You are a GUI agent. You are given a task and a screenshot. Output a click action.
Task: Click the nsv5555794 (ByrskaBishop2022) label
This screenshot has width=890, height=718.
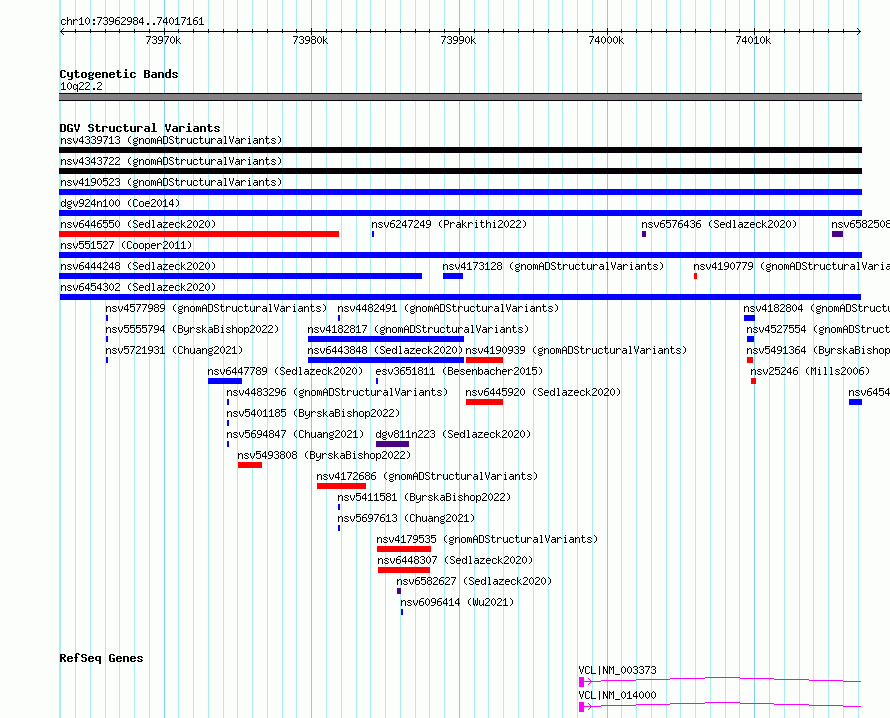pyautogui.click(x=192, y=329)
